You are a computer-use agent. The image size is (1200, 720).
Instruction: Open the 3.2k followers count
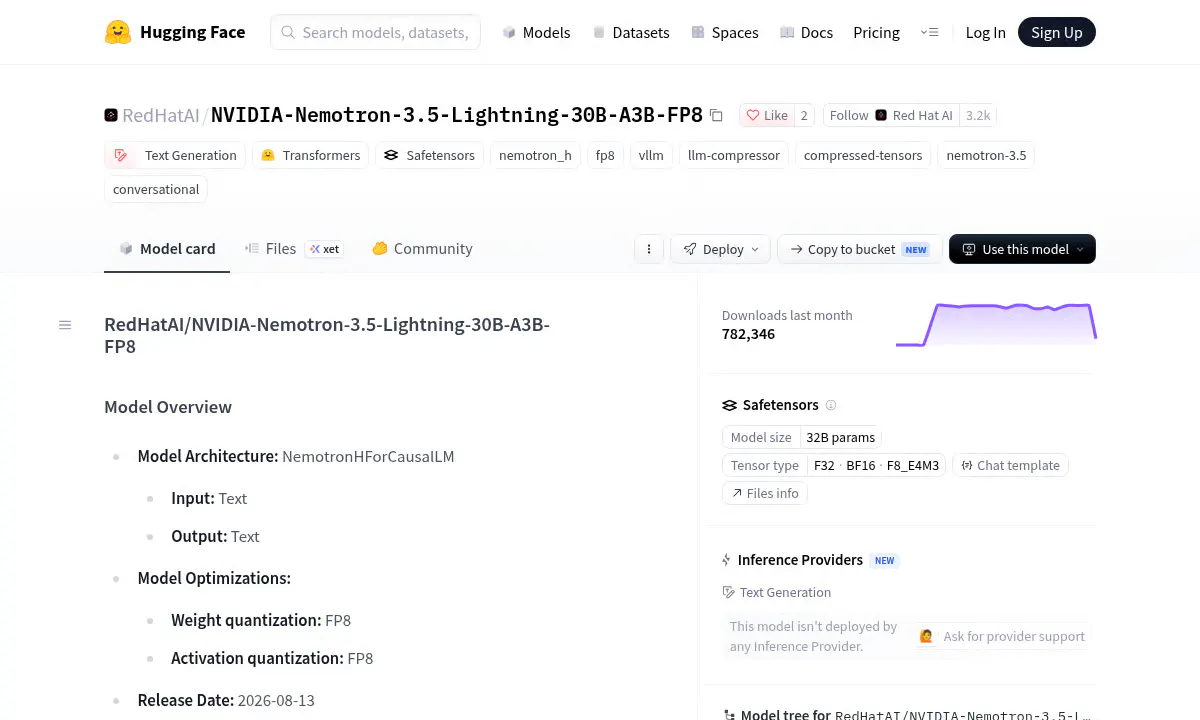pyautogui.click(x=978, y=115)
